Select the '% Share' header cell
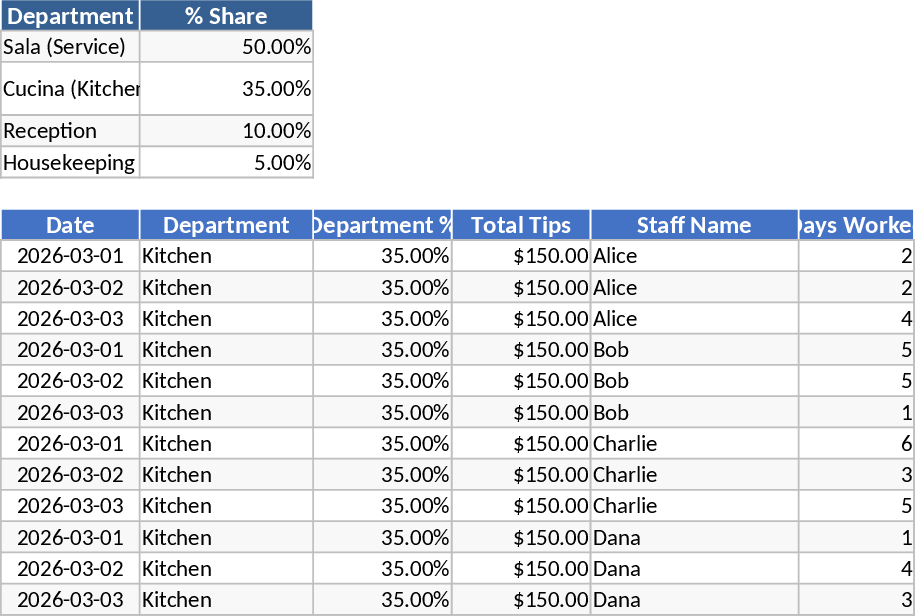Image resolution: width=915 pixels, height=616 pixels. click(x=226, y=16)
